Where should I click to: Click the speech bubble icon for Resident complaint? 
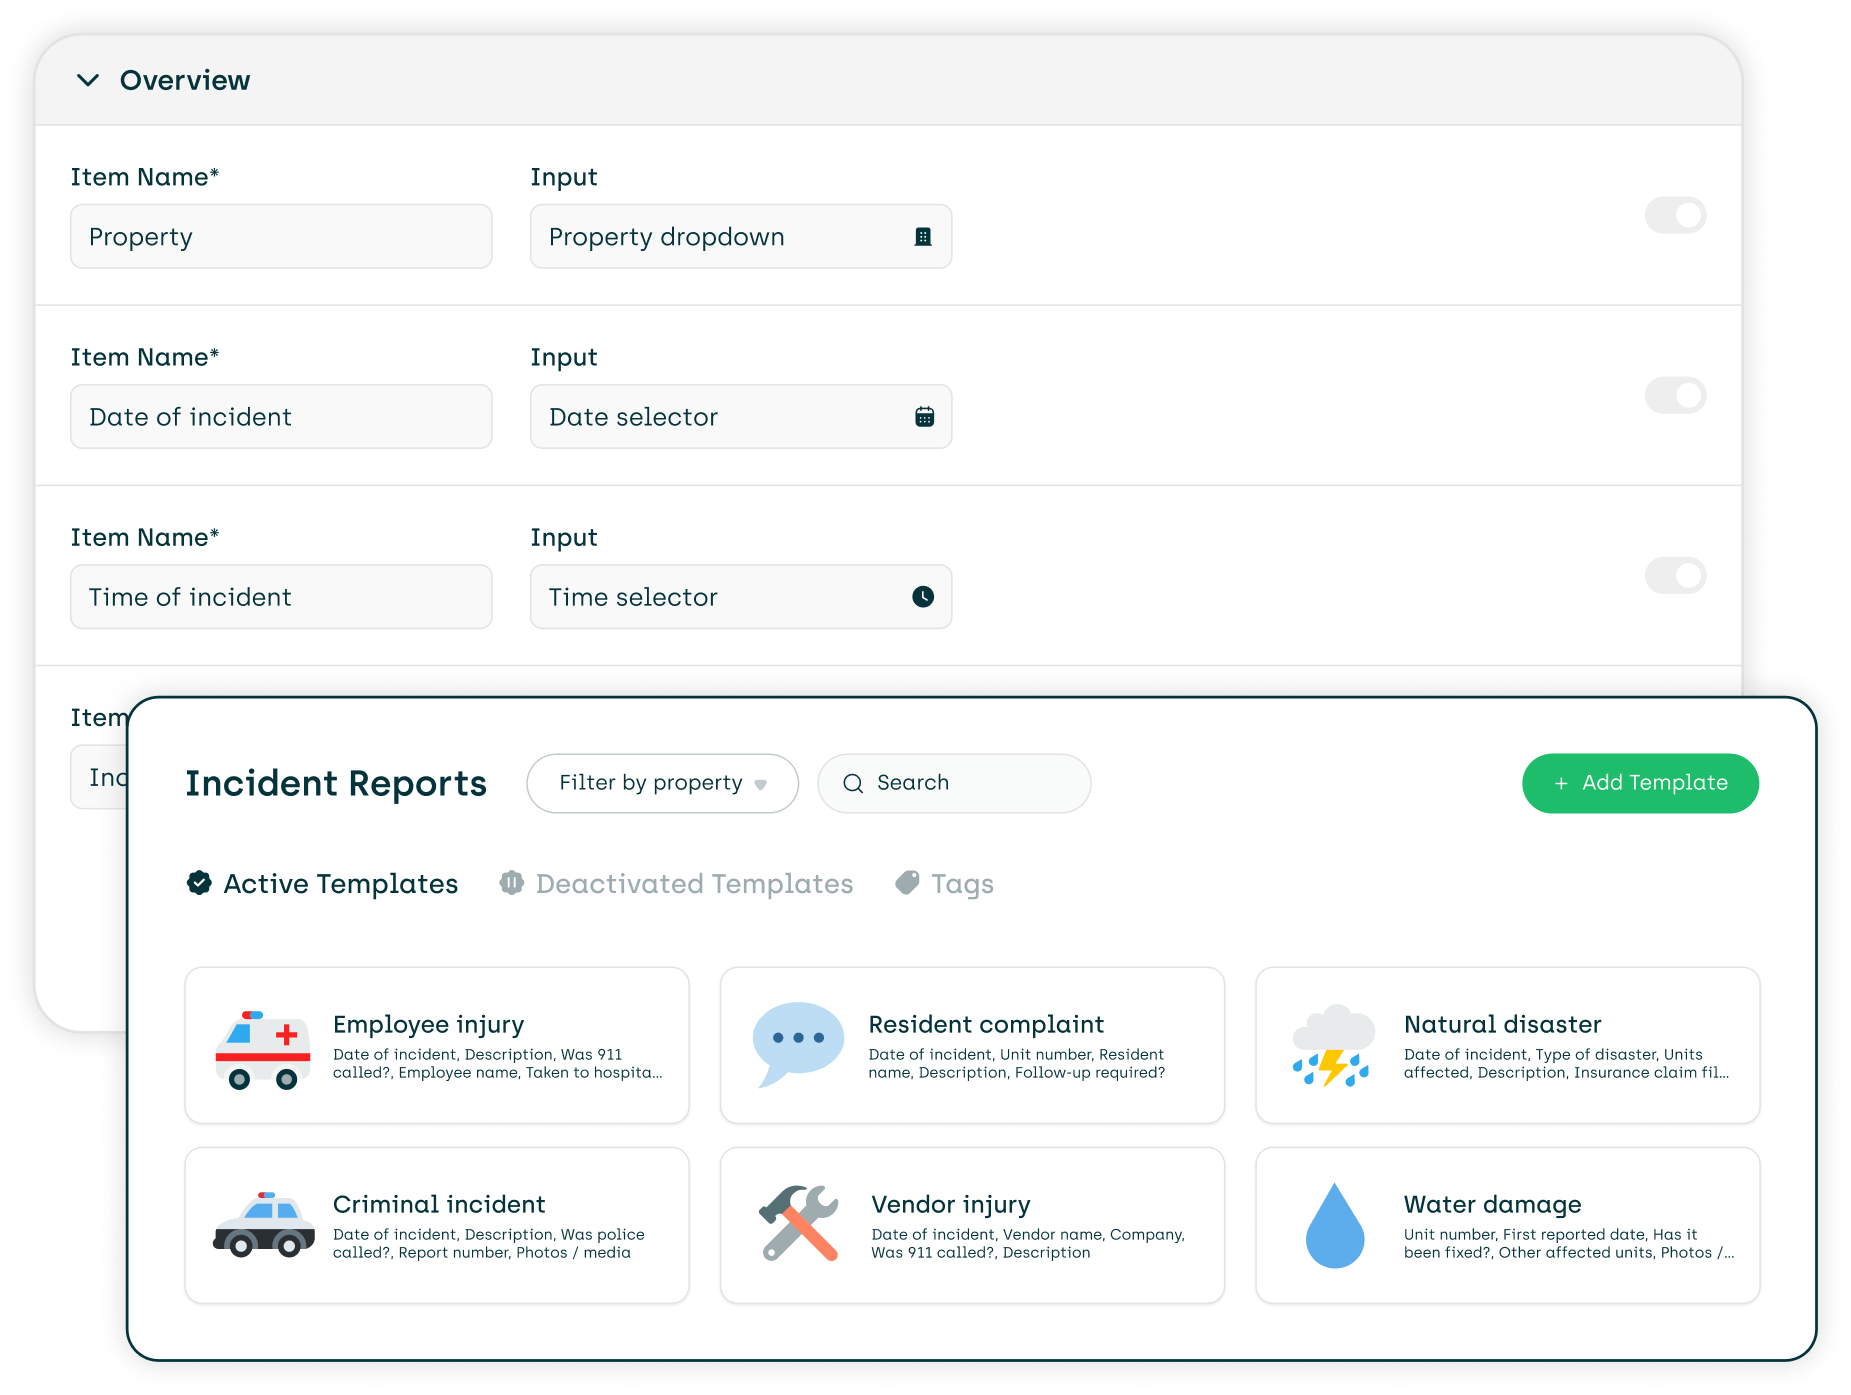798,1044
